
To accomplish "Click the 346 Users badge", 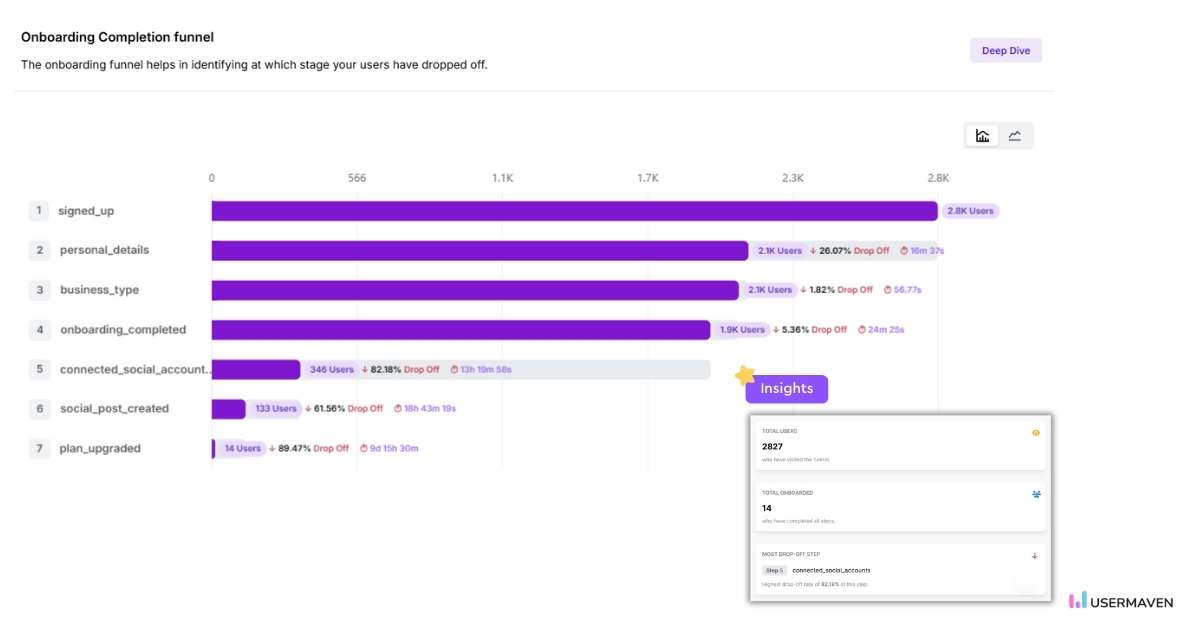I will click(331, 370).
